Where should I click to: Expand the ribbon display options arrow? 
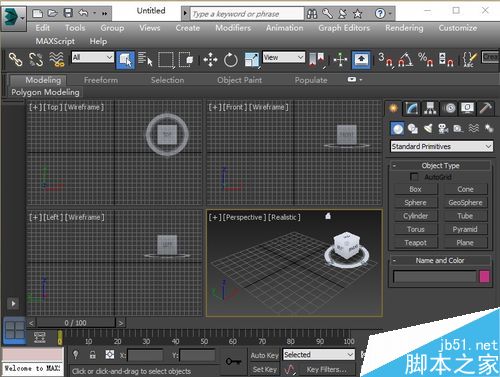click(x=361, y=80)
